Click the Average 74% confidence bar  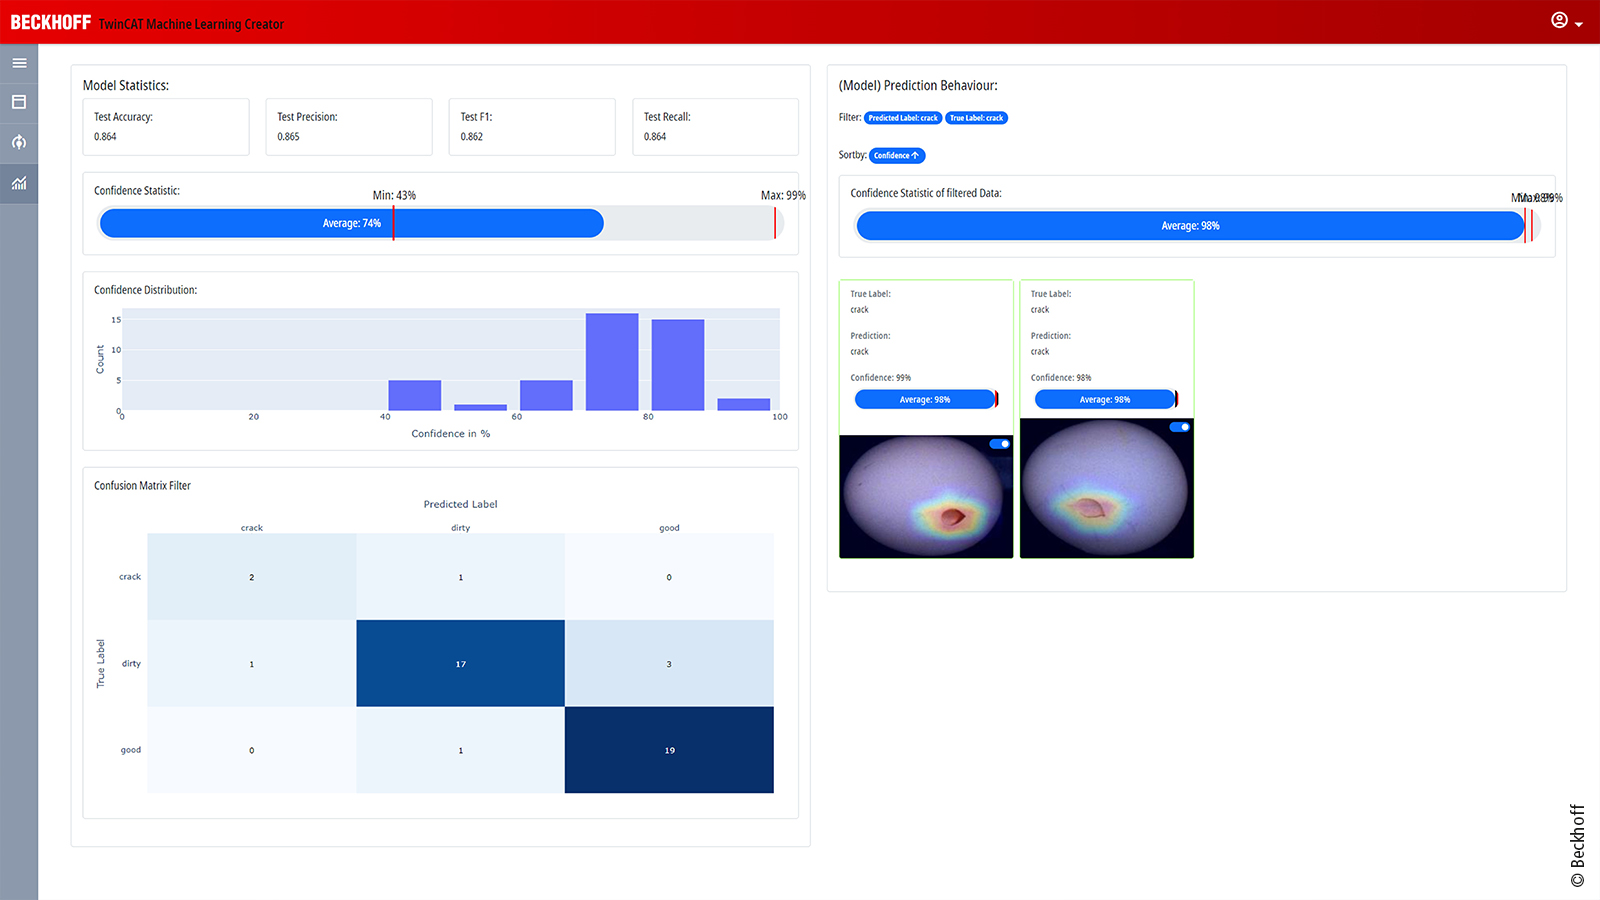coord(351,223)
